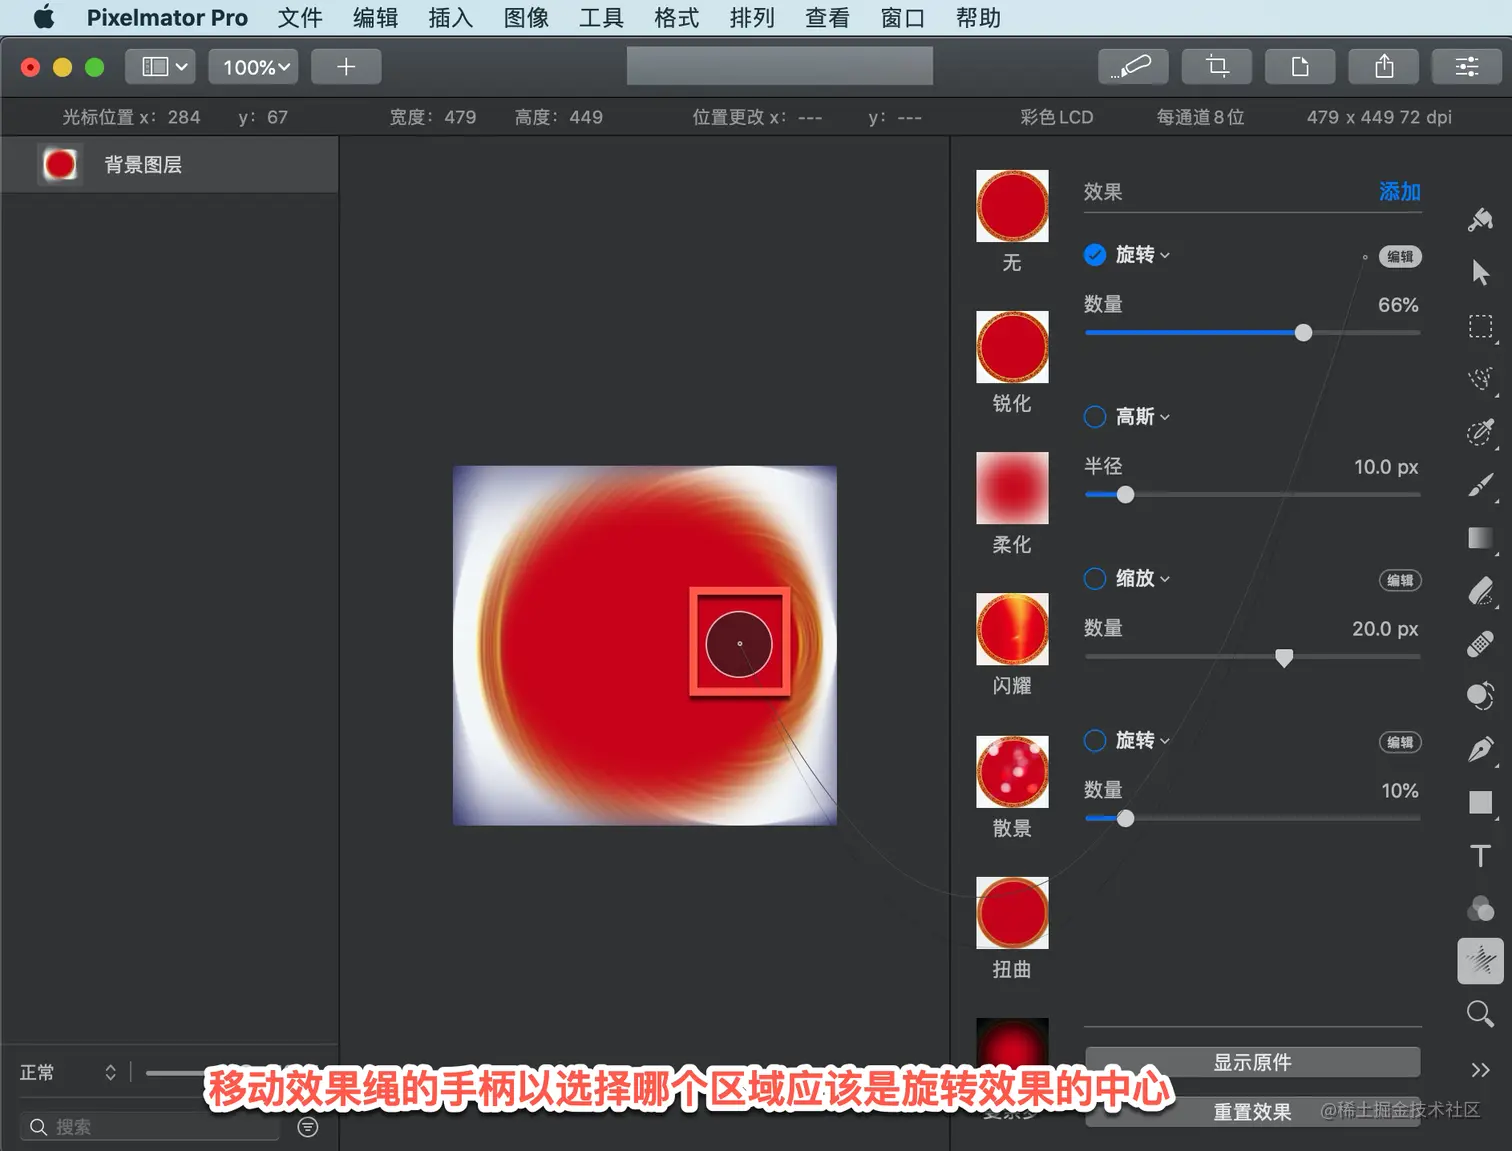Select the Erase tool

pyautogui.click(x=1481, y=591)
